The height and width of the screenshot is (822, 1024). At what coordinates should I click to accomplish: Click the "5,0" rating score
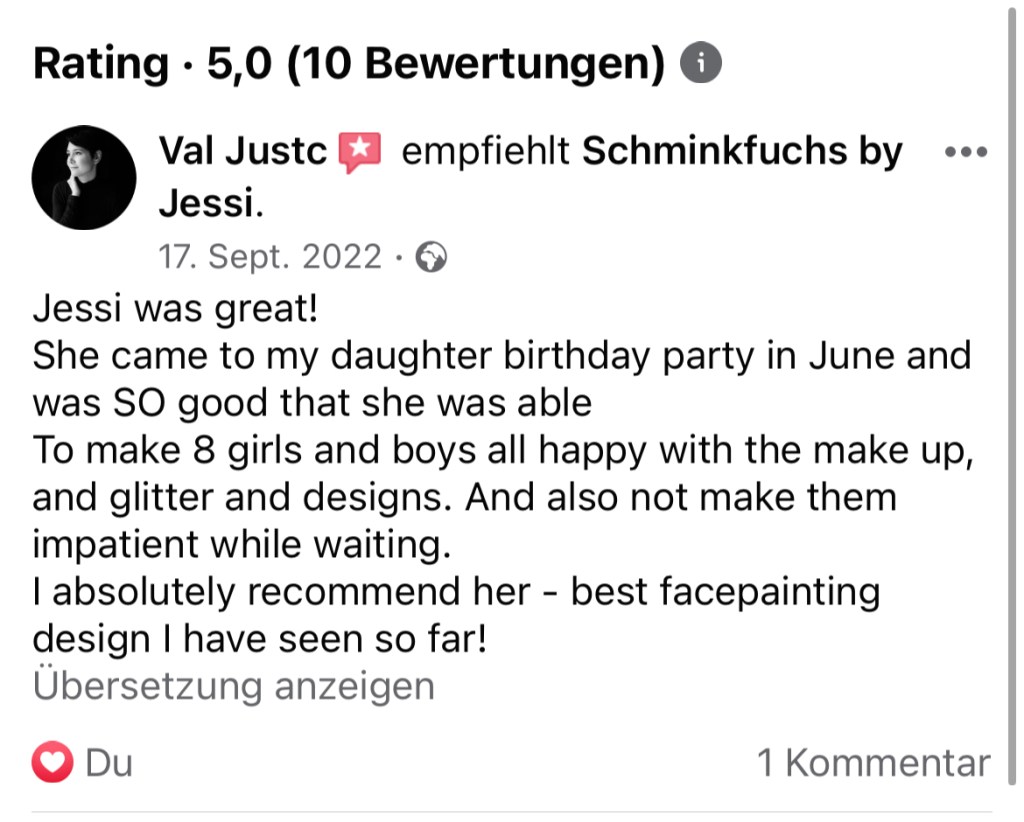point(237,65)
